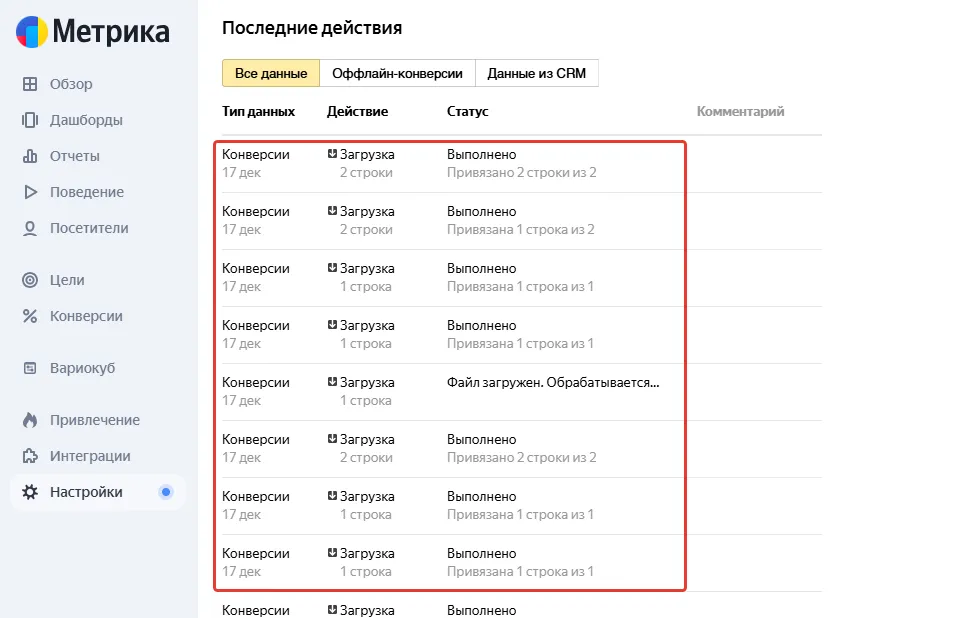Click the Поведение play icon
955x618 pixels.
[x=30, y=192]
